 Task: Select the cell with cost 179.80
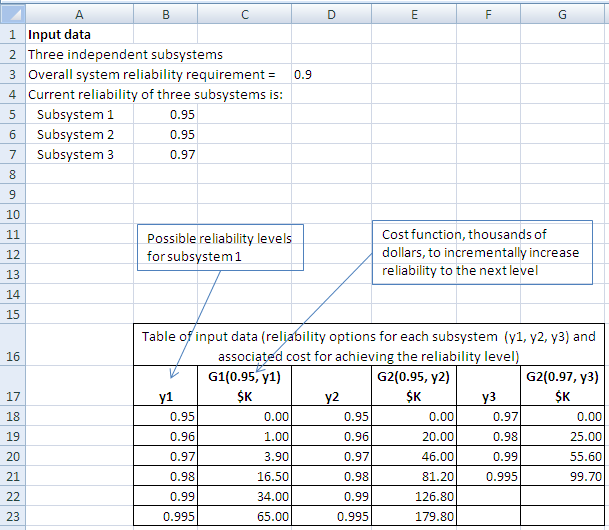414,516
